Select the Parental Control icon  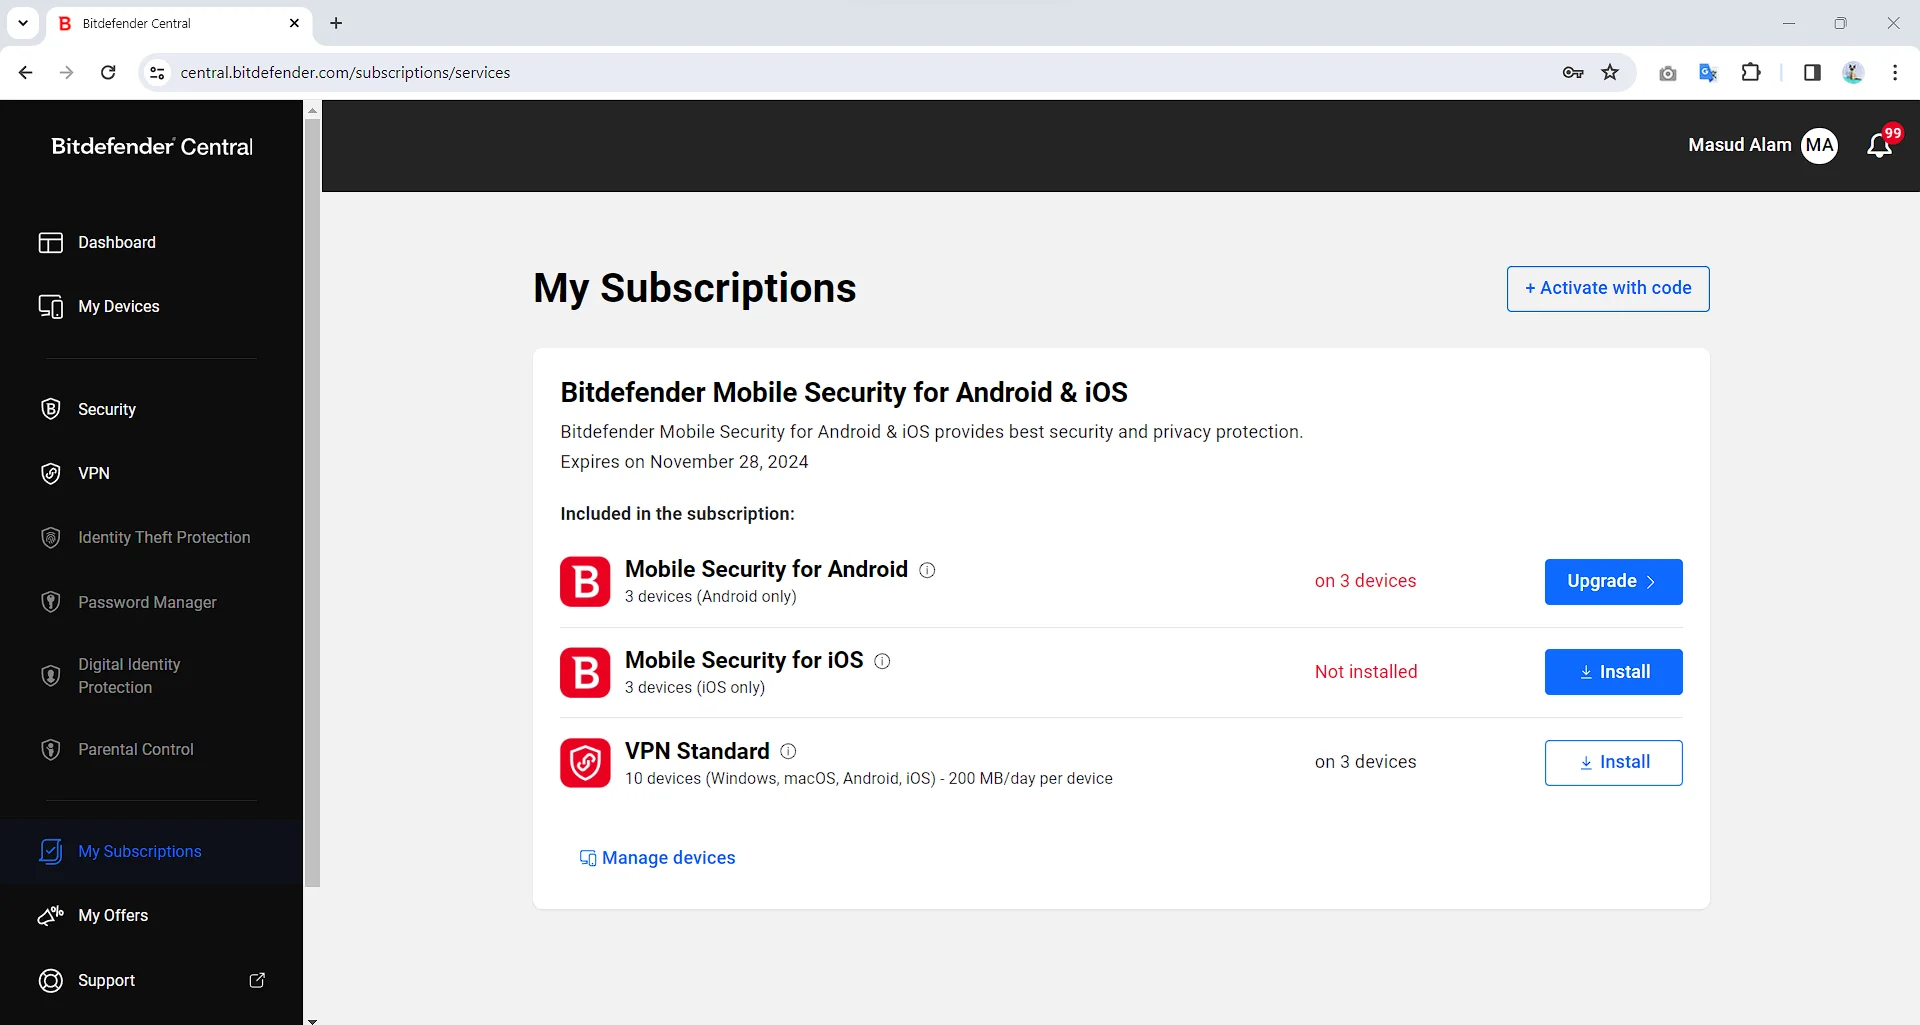(51, 749)
